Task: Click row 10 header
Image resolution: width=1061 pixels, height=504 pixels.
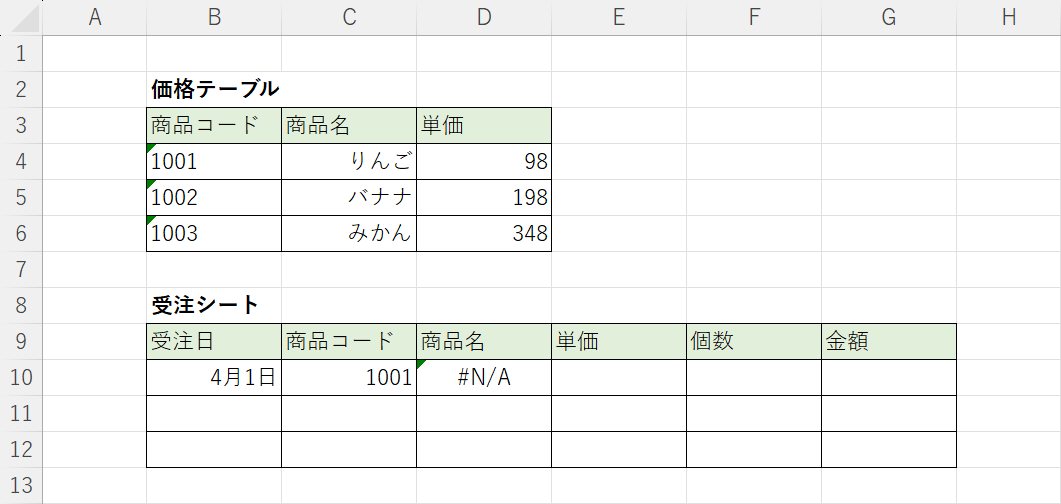Action: pos(22,378)
